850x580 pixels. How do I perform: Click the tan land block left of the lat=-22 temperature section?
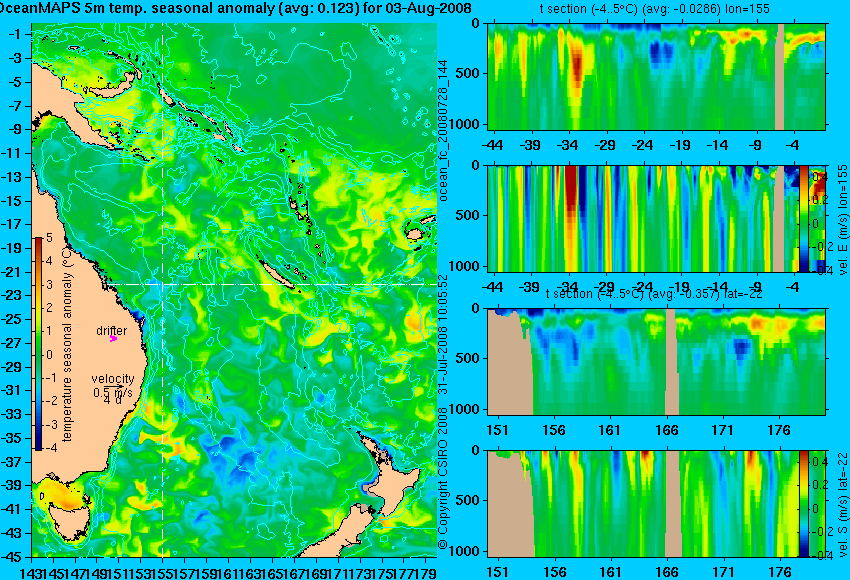pyautogui.click(x=508, y=362)
